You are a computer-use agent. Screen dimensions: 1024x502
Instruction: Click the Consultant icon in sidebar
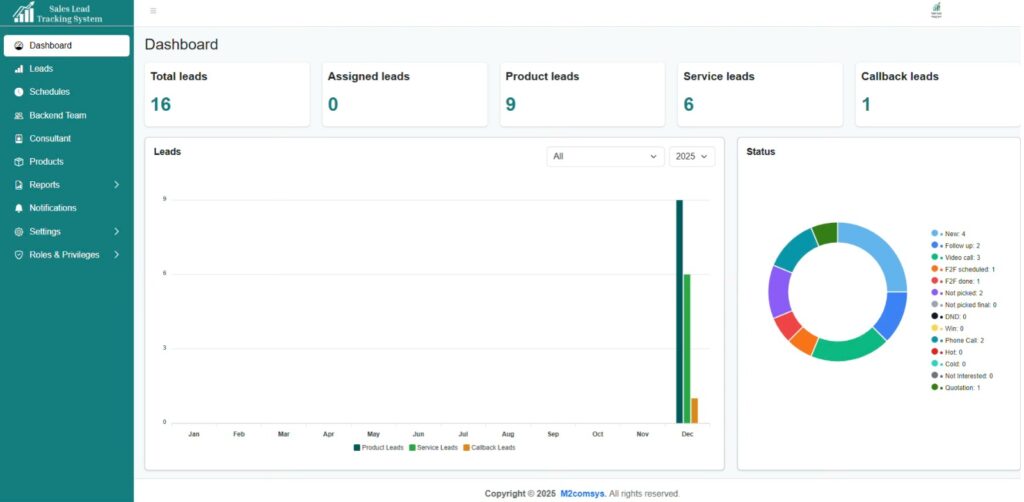click(x=19, y=139)
